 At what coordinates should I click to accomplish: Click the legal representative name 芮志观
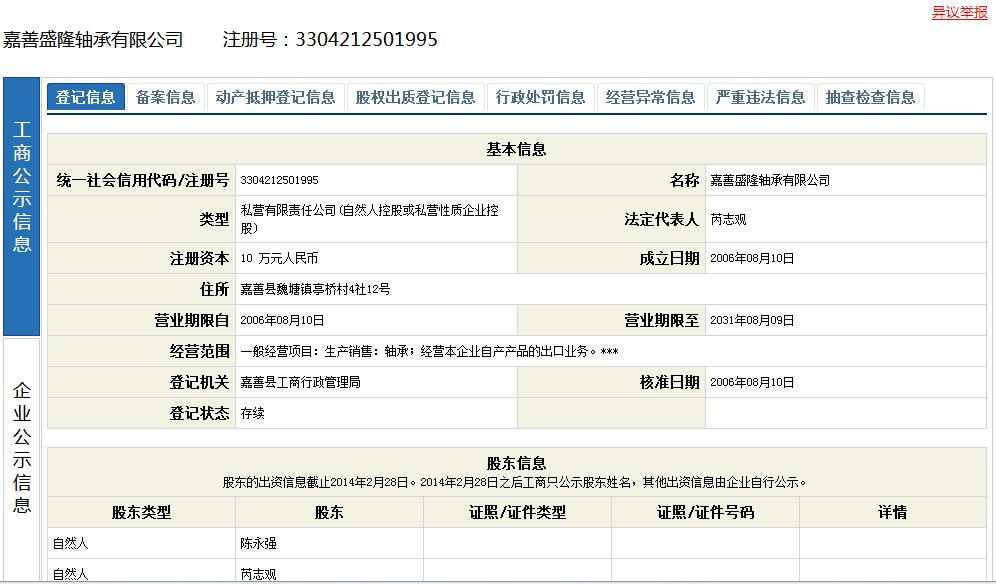pos(728,219)
